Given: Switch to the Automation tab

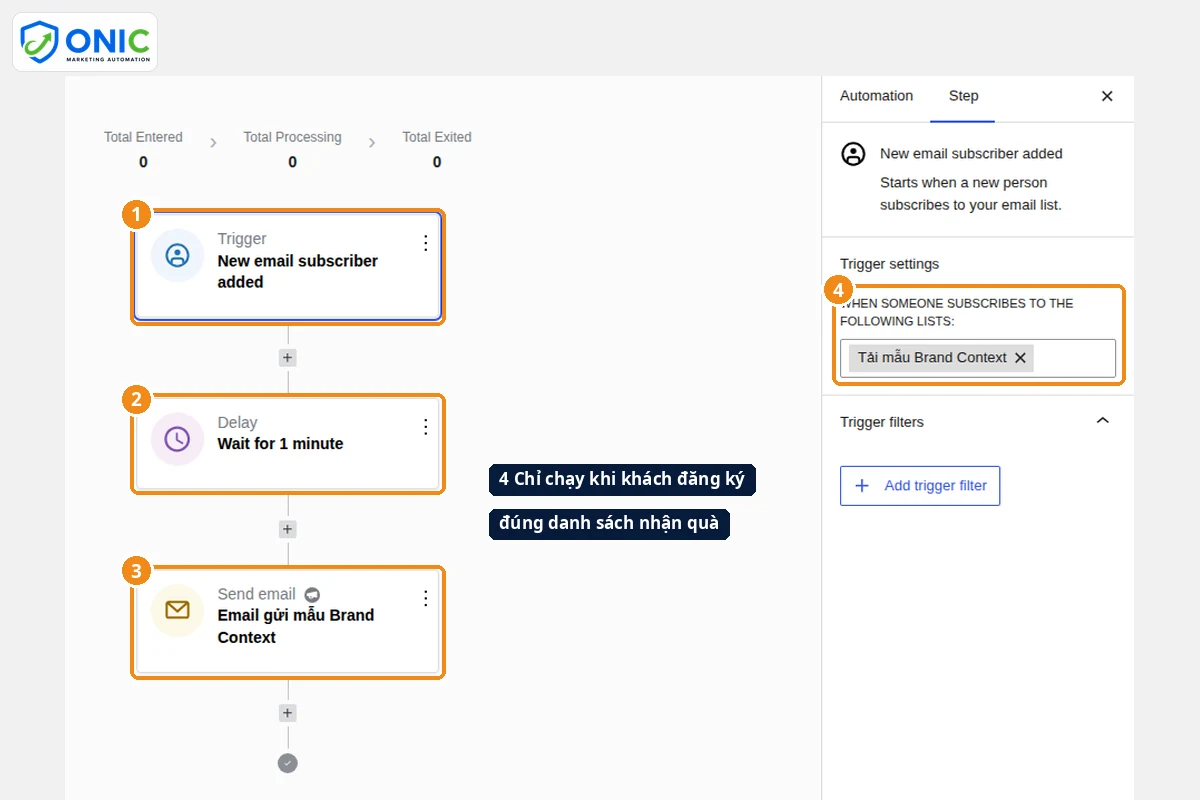Looking at the screenshot, I should tap(876, 96).
